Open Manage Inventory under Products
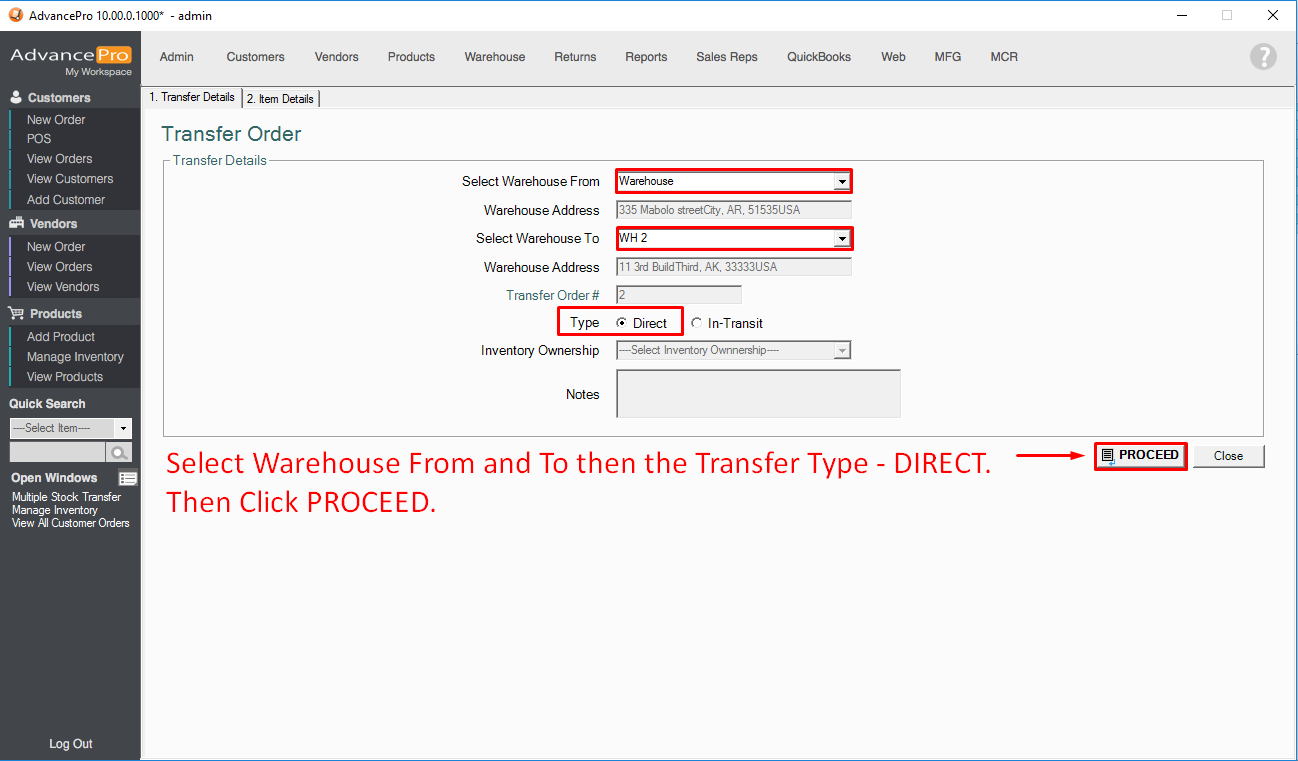Screen dimensions: 1298x761 point(75,357)
